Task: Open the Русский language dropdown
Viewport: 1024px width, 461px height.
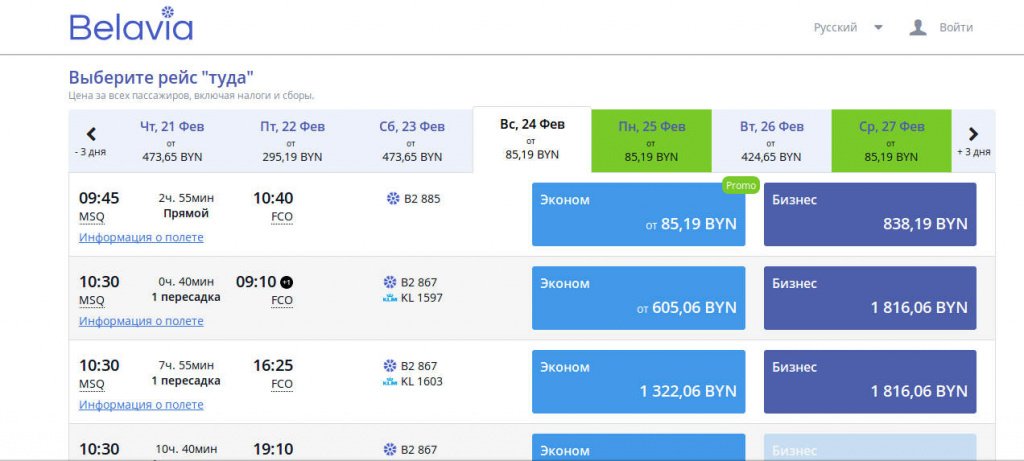Action: pos(848,27)
